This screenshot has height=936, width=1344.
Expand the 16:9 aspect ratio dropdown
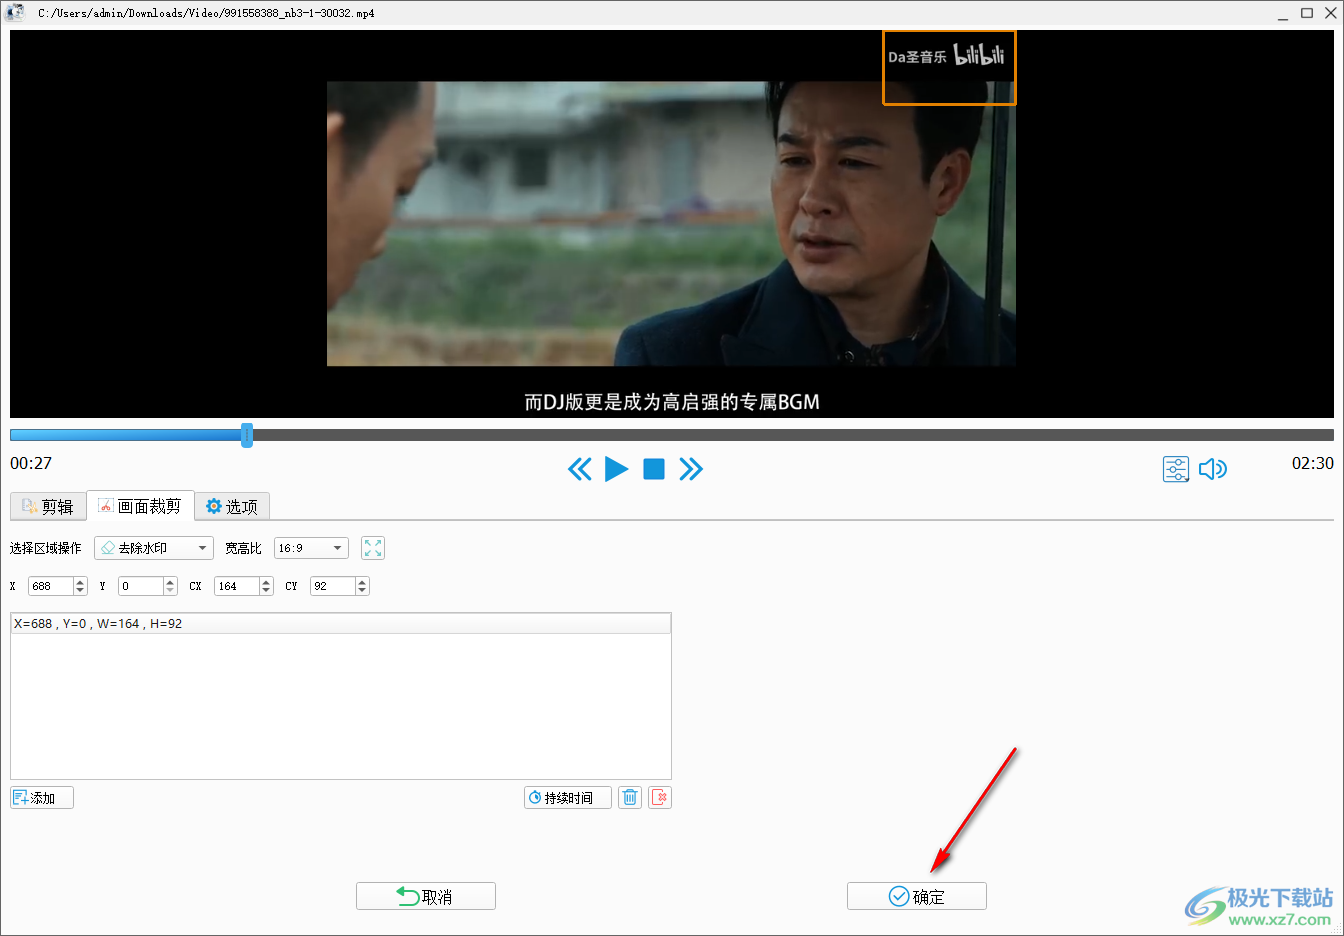(311, 548)
